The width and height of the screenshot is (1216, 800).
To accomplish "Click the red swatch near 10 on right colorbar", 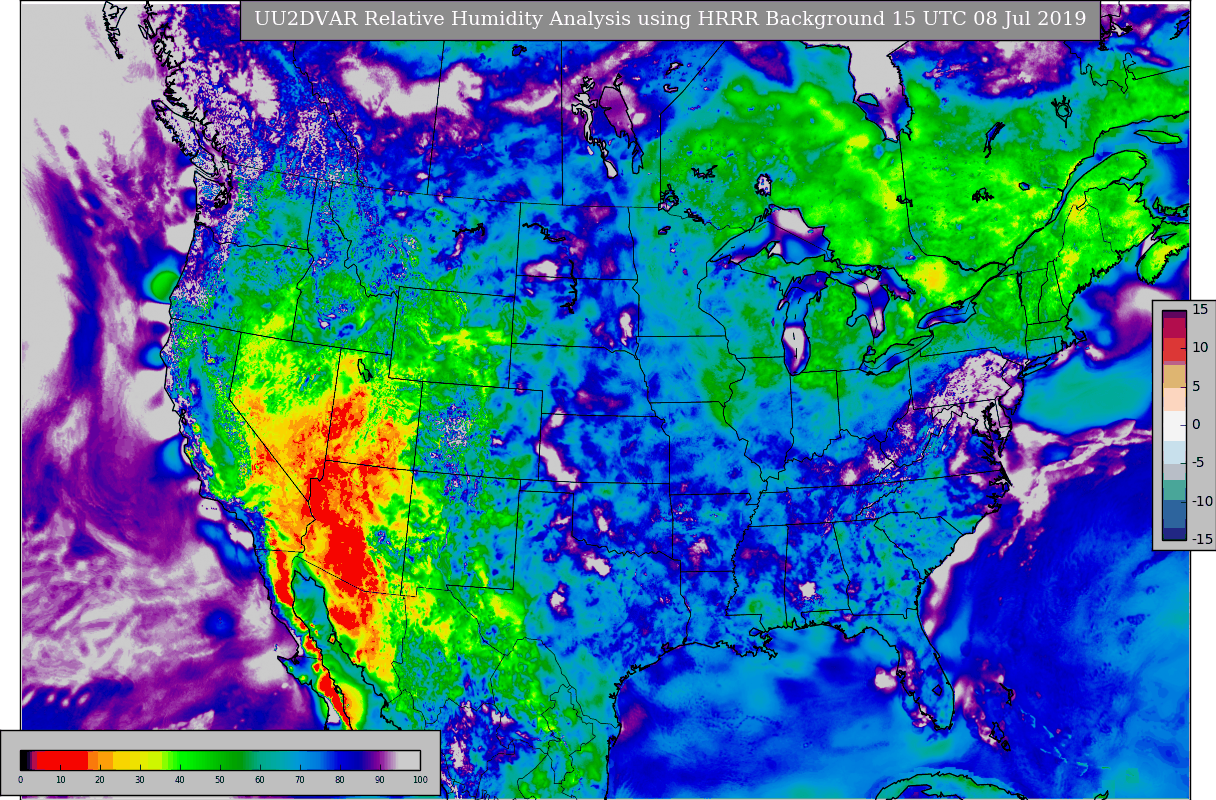I will [1174, 349].
